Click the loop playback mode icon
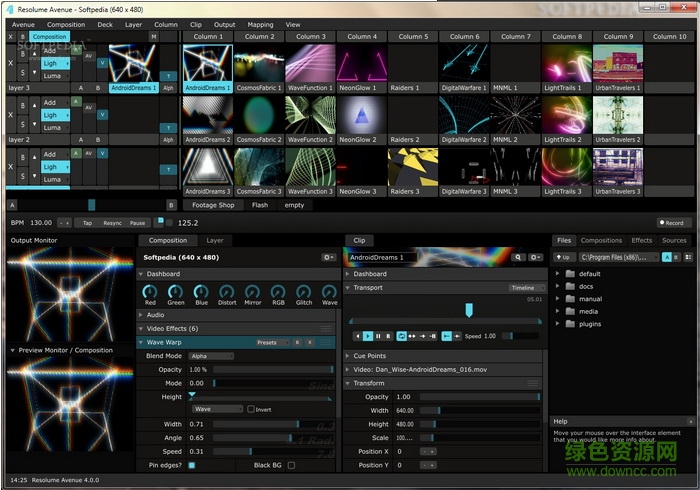 pos(402,336)
